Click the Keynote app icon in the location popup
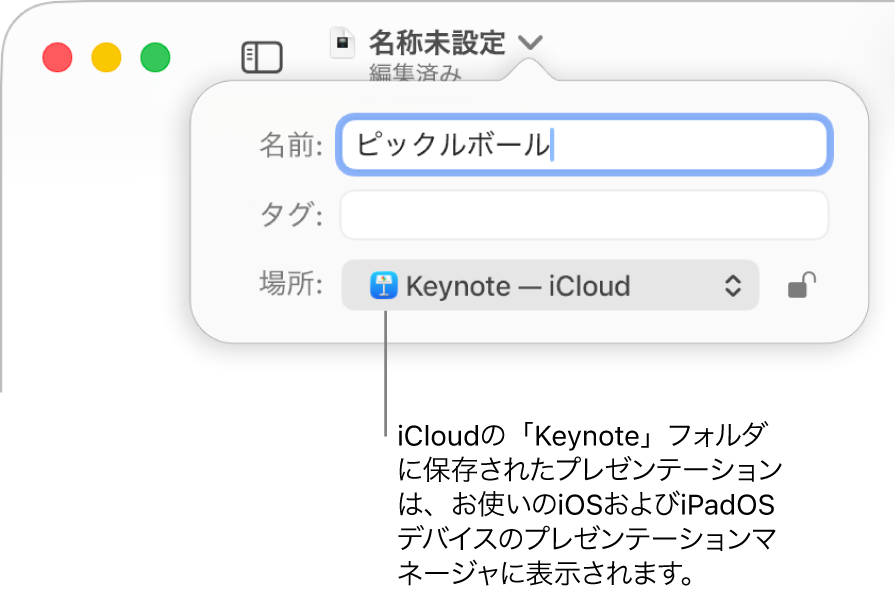Image resolution: width=896 pixels, height=593 pixels. (382, 286)
